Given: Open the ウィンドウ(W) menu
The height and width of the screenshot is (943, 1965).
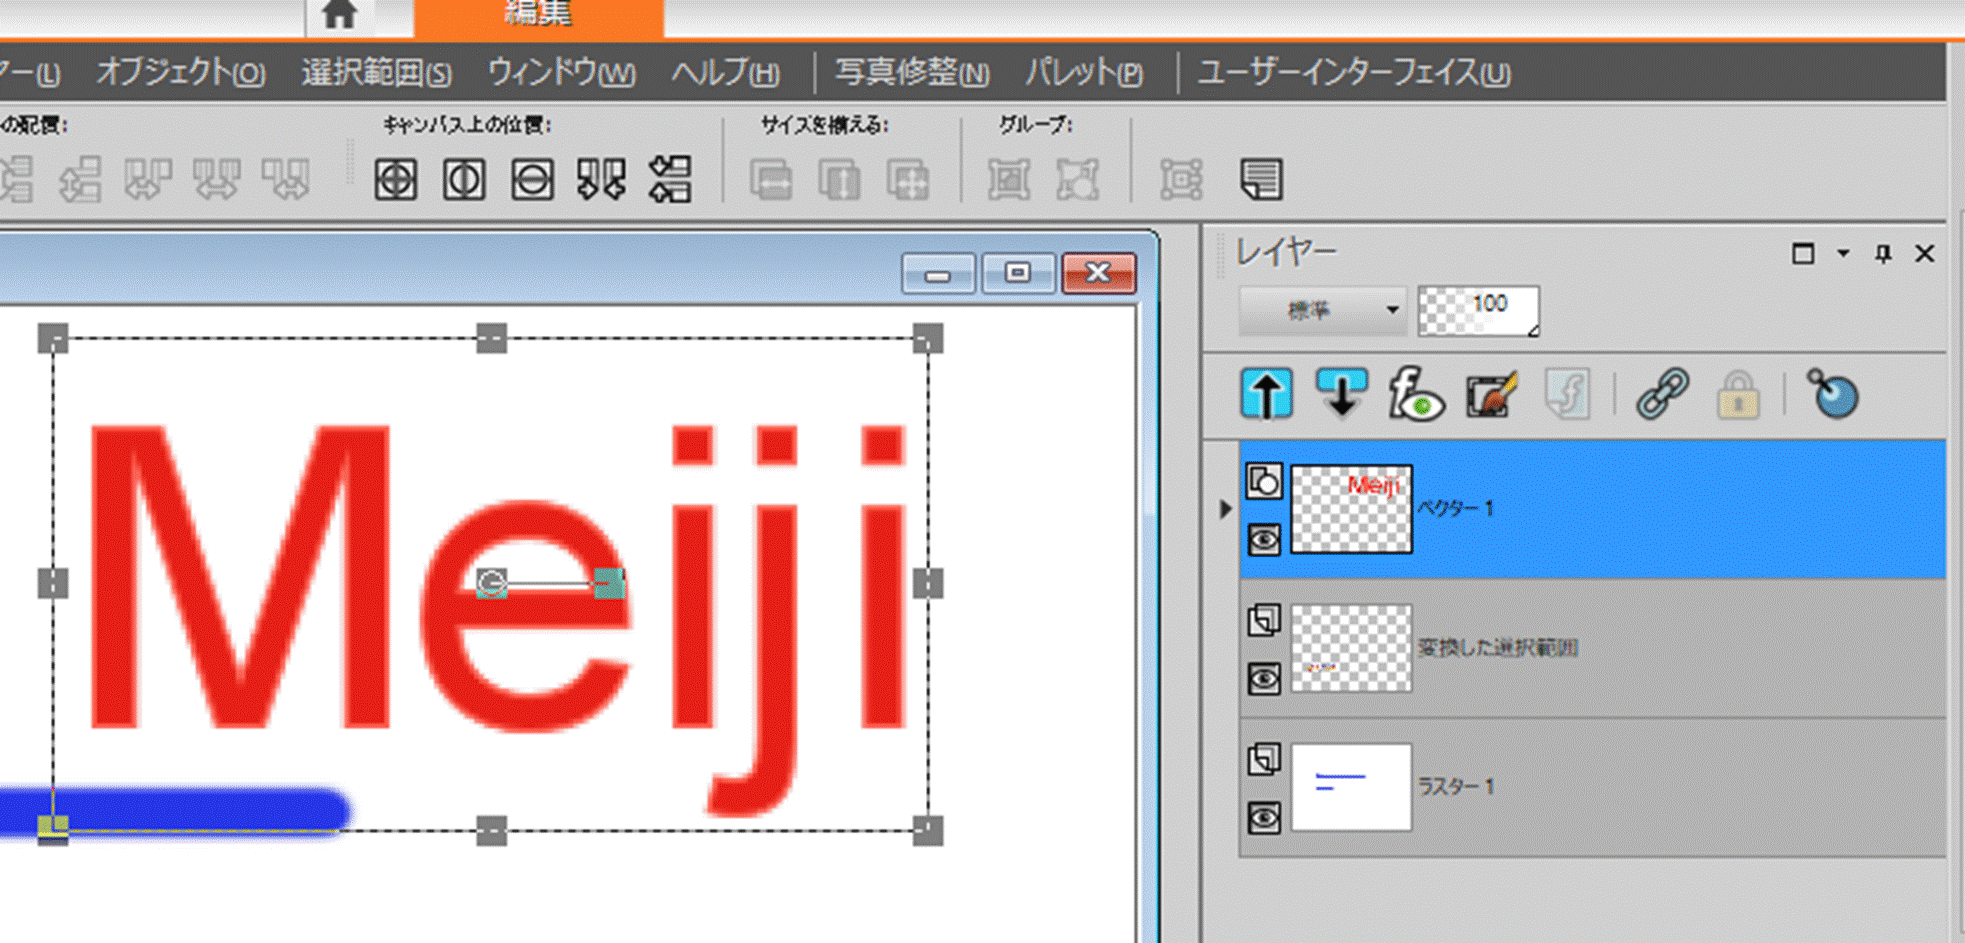Looking at the screenshot, I should [561, 73].
